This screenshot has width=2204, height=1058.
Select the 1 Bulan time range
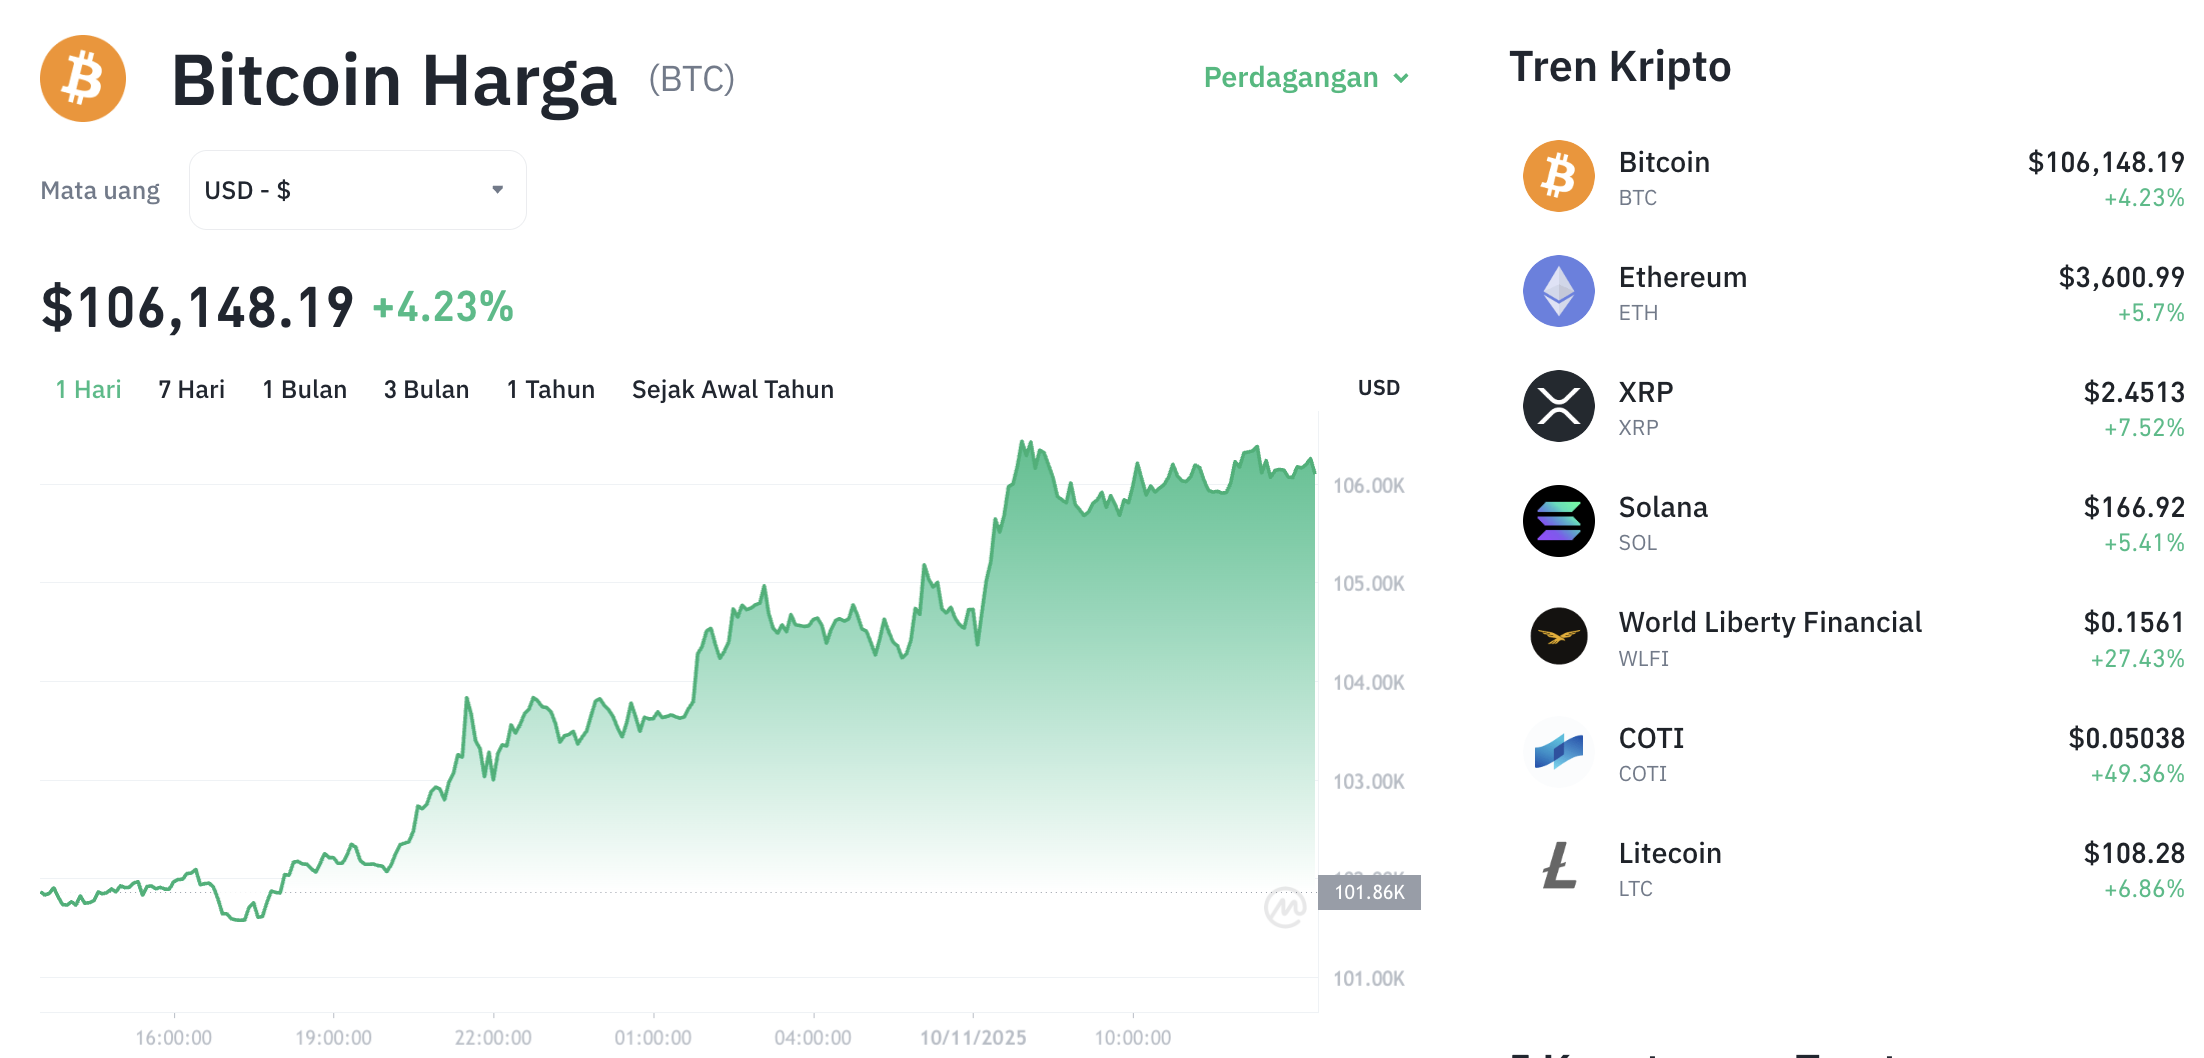pos(304,389)
